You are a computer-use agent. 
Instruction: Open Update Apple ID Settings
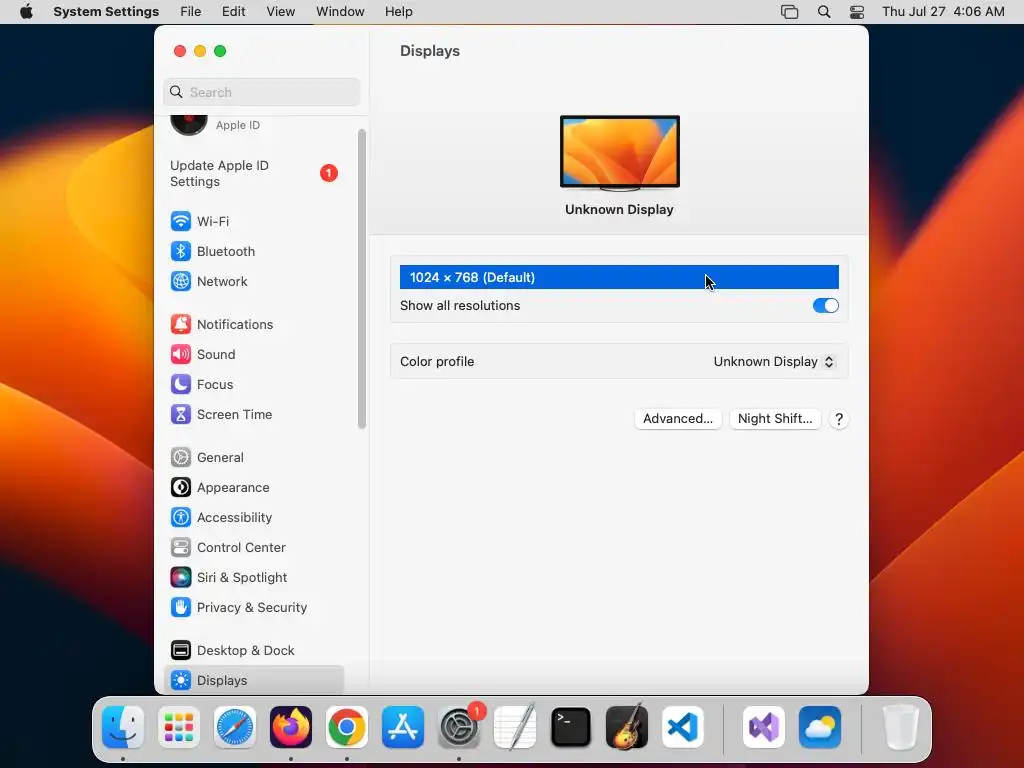pyautogui.click(x=253, y=174)
